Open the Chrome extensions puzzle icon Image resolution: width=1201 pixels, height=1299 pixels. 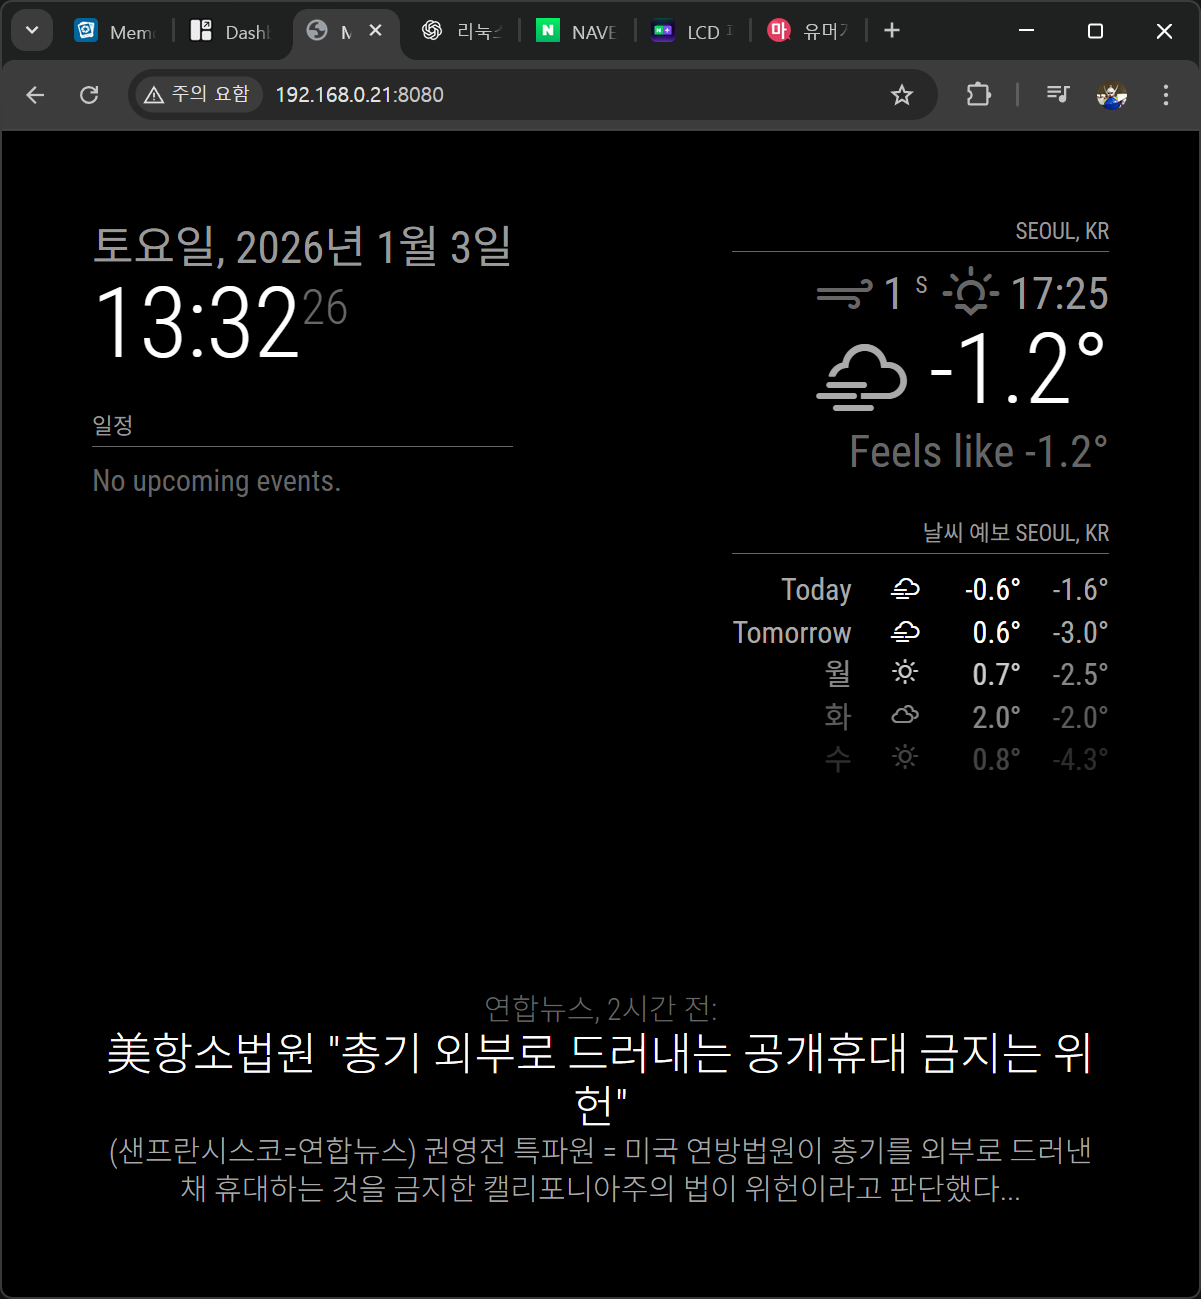tap(978, 95)
